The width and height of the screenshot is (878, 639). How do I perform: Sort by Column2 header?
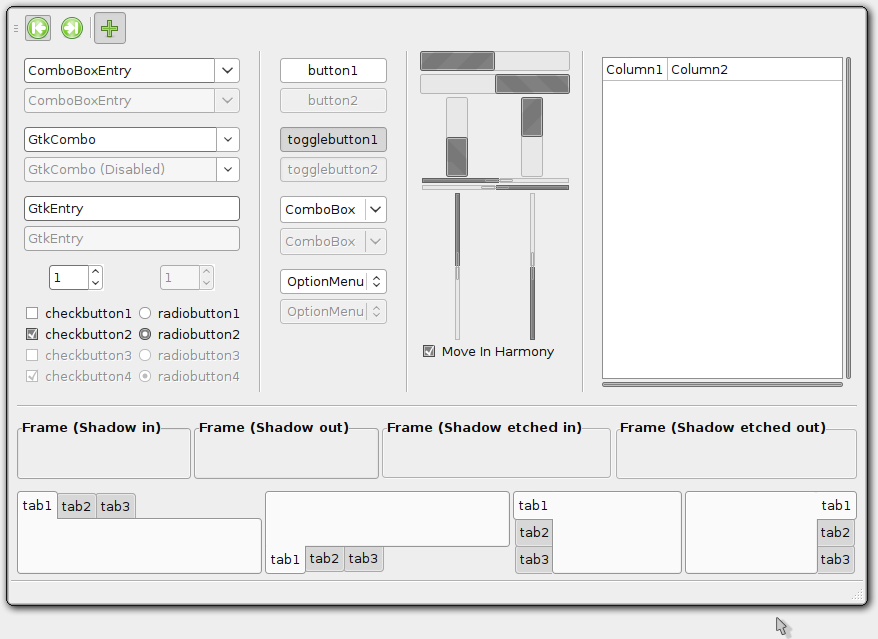point(755,69)
